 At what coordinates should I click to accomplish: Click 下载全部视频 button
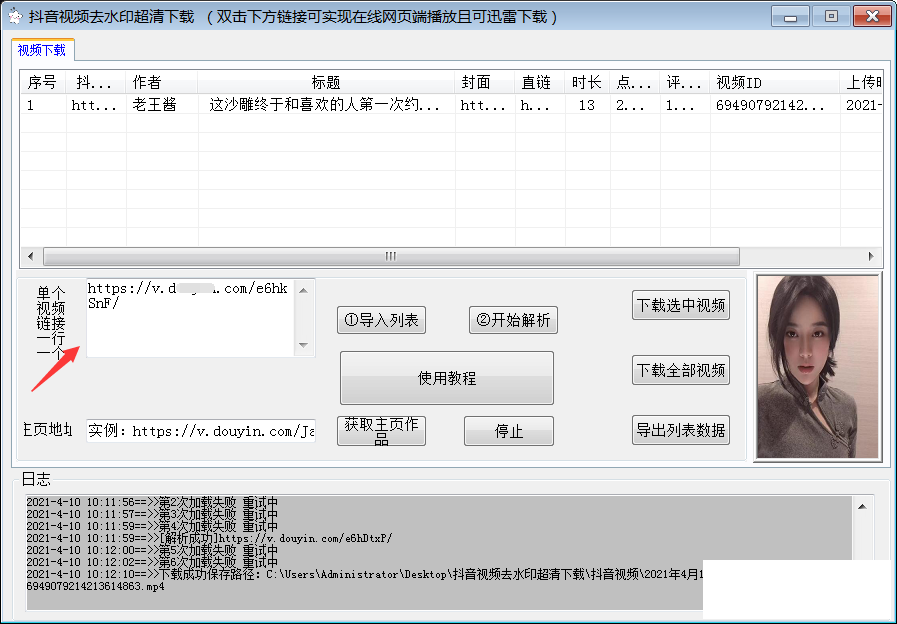coord(681,370)
